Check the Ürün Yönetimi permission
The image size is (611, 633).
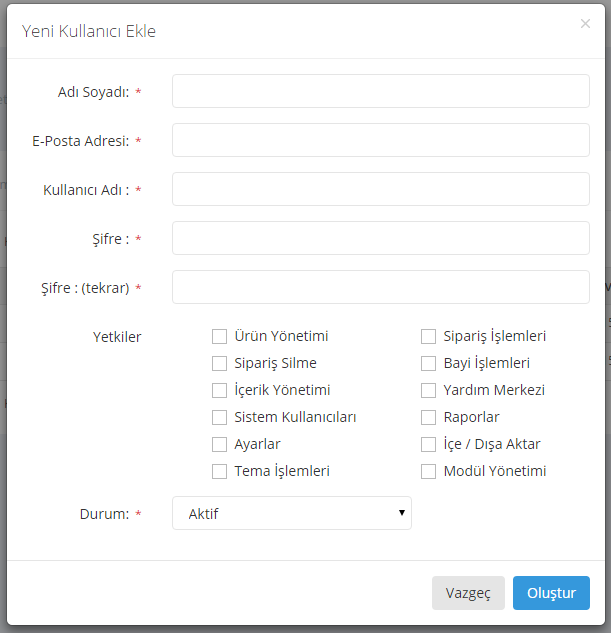219,337
